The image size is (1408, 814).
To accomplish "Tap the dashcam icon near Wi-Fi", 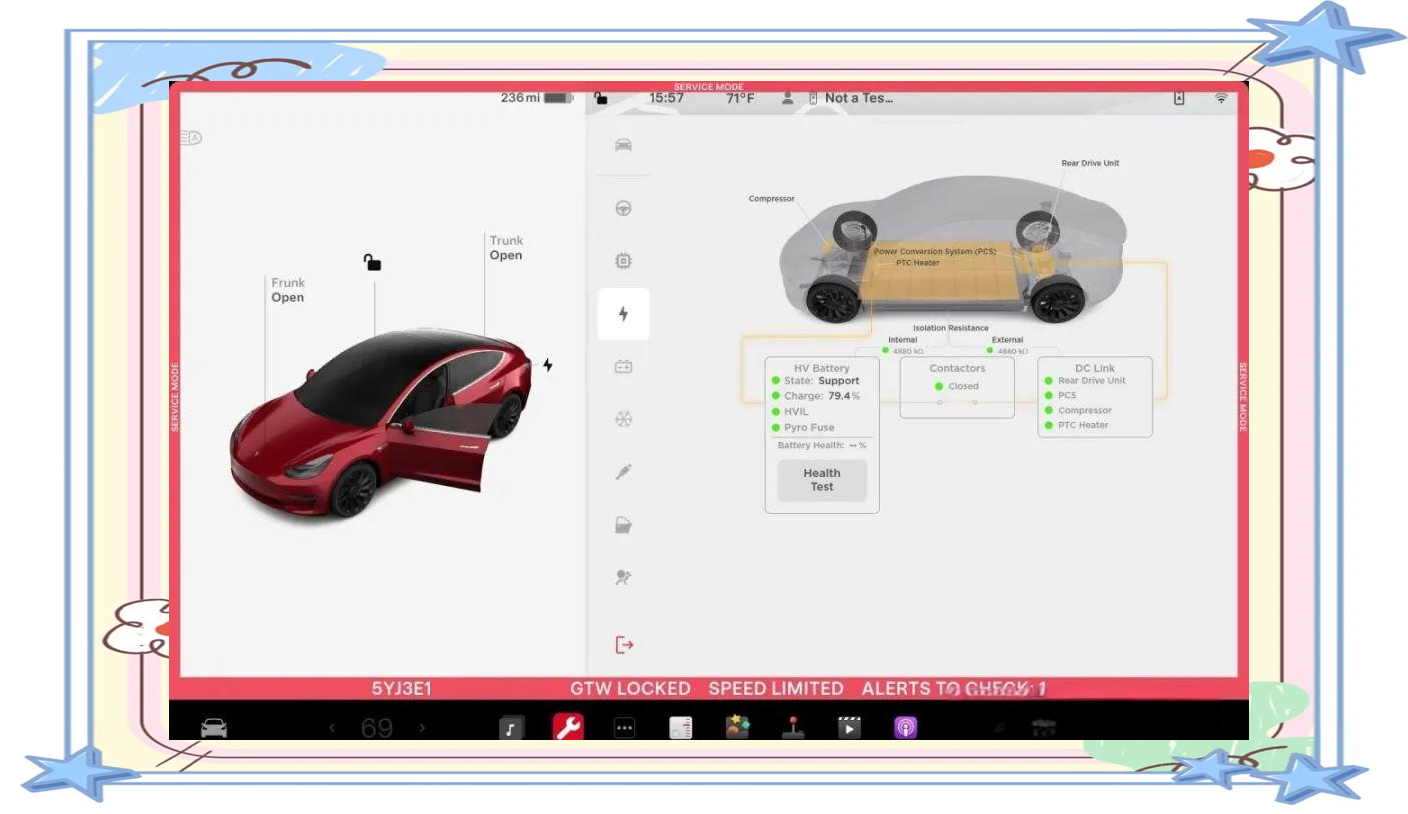I will click(1179, 98).
